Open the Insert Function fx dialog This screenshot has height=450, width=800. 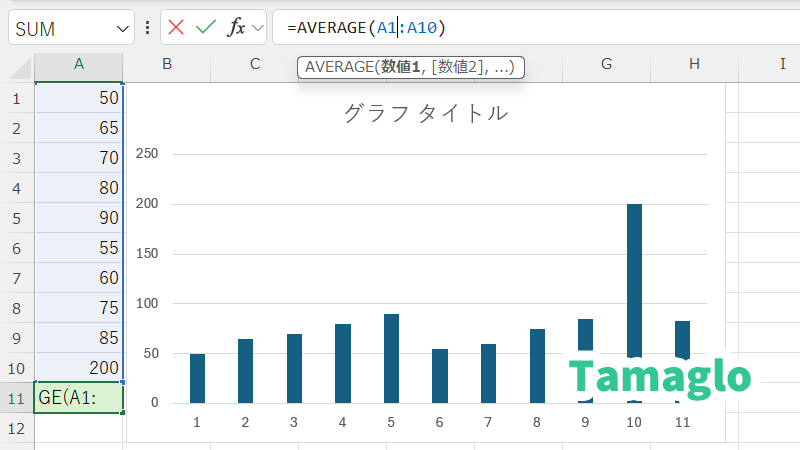tap(236, 27)
